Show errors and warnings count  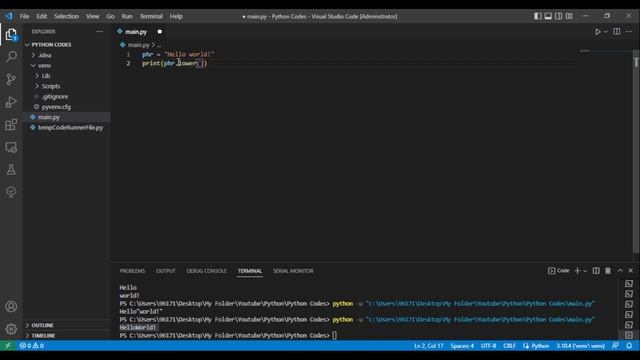tap(32, 346)
